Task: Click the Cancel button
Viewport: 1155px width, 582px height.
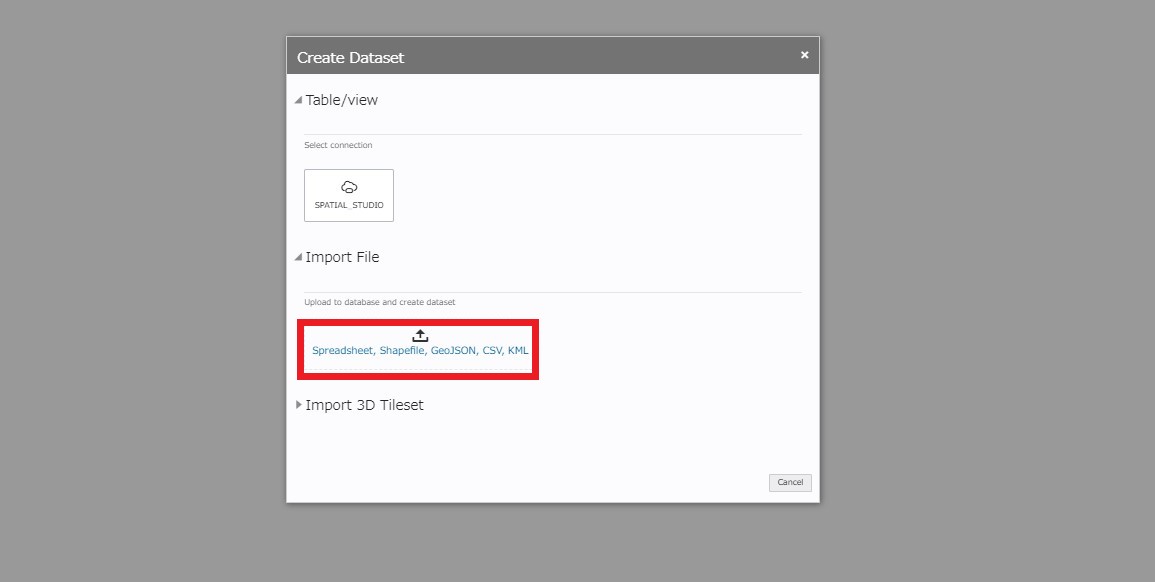Action: [x=790, y=482]
